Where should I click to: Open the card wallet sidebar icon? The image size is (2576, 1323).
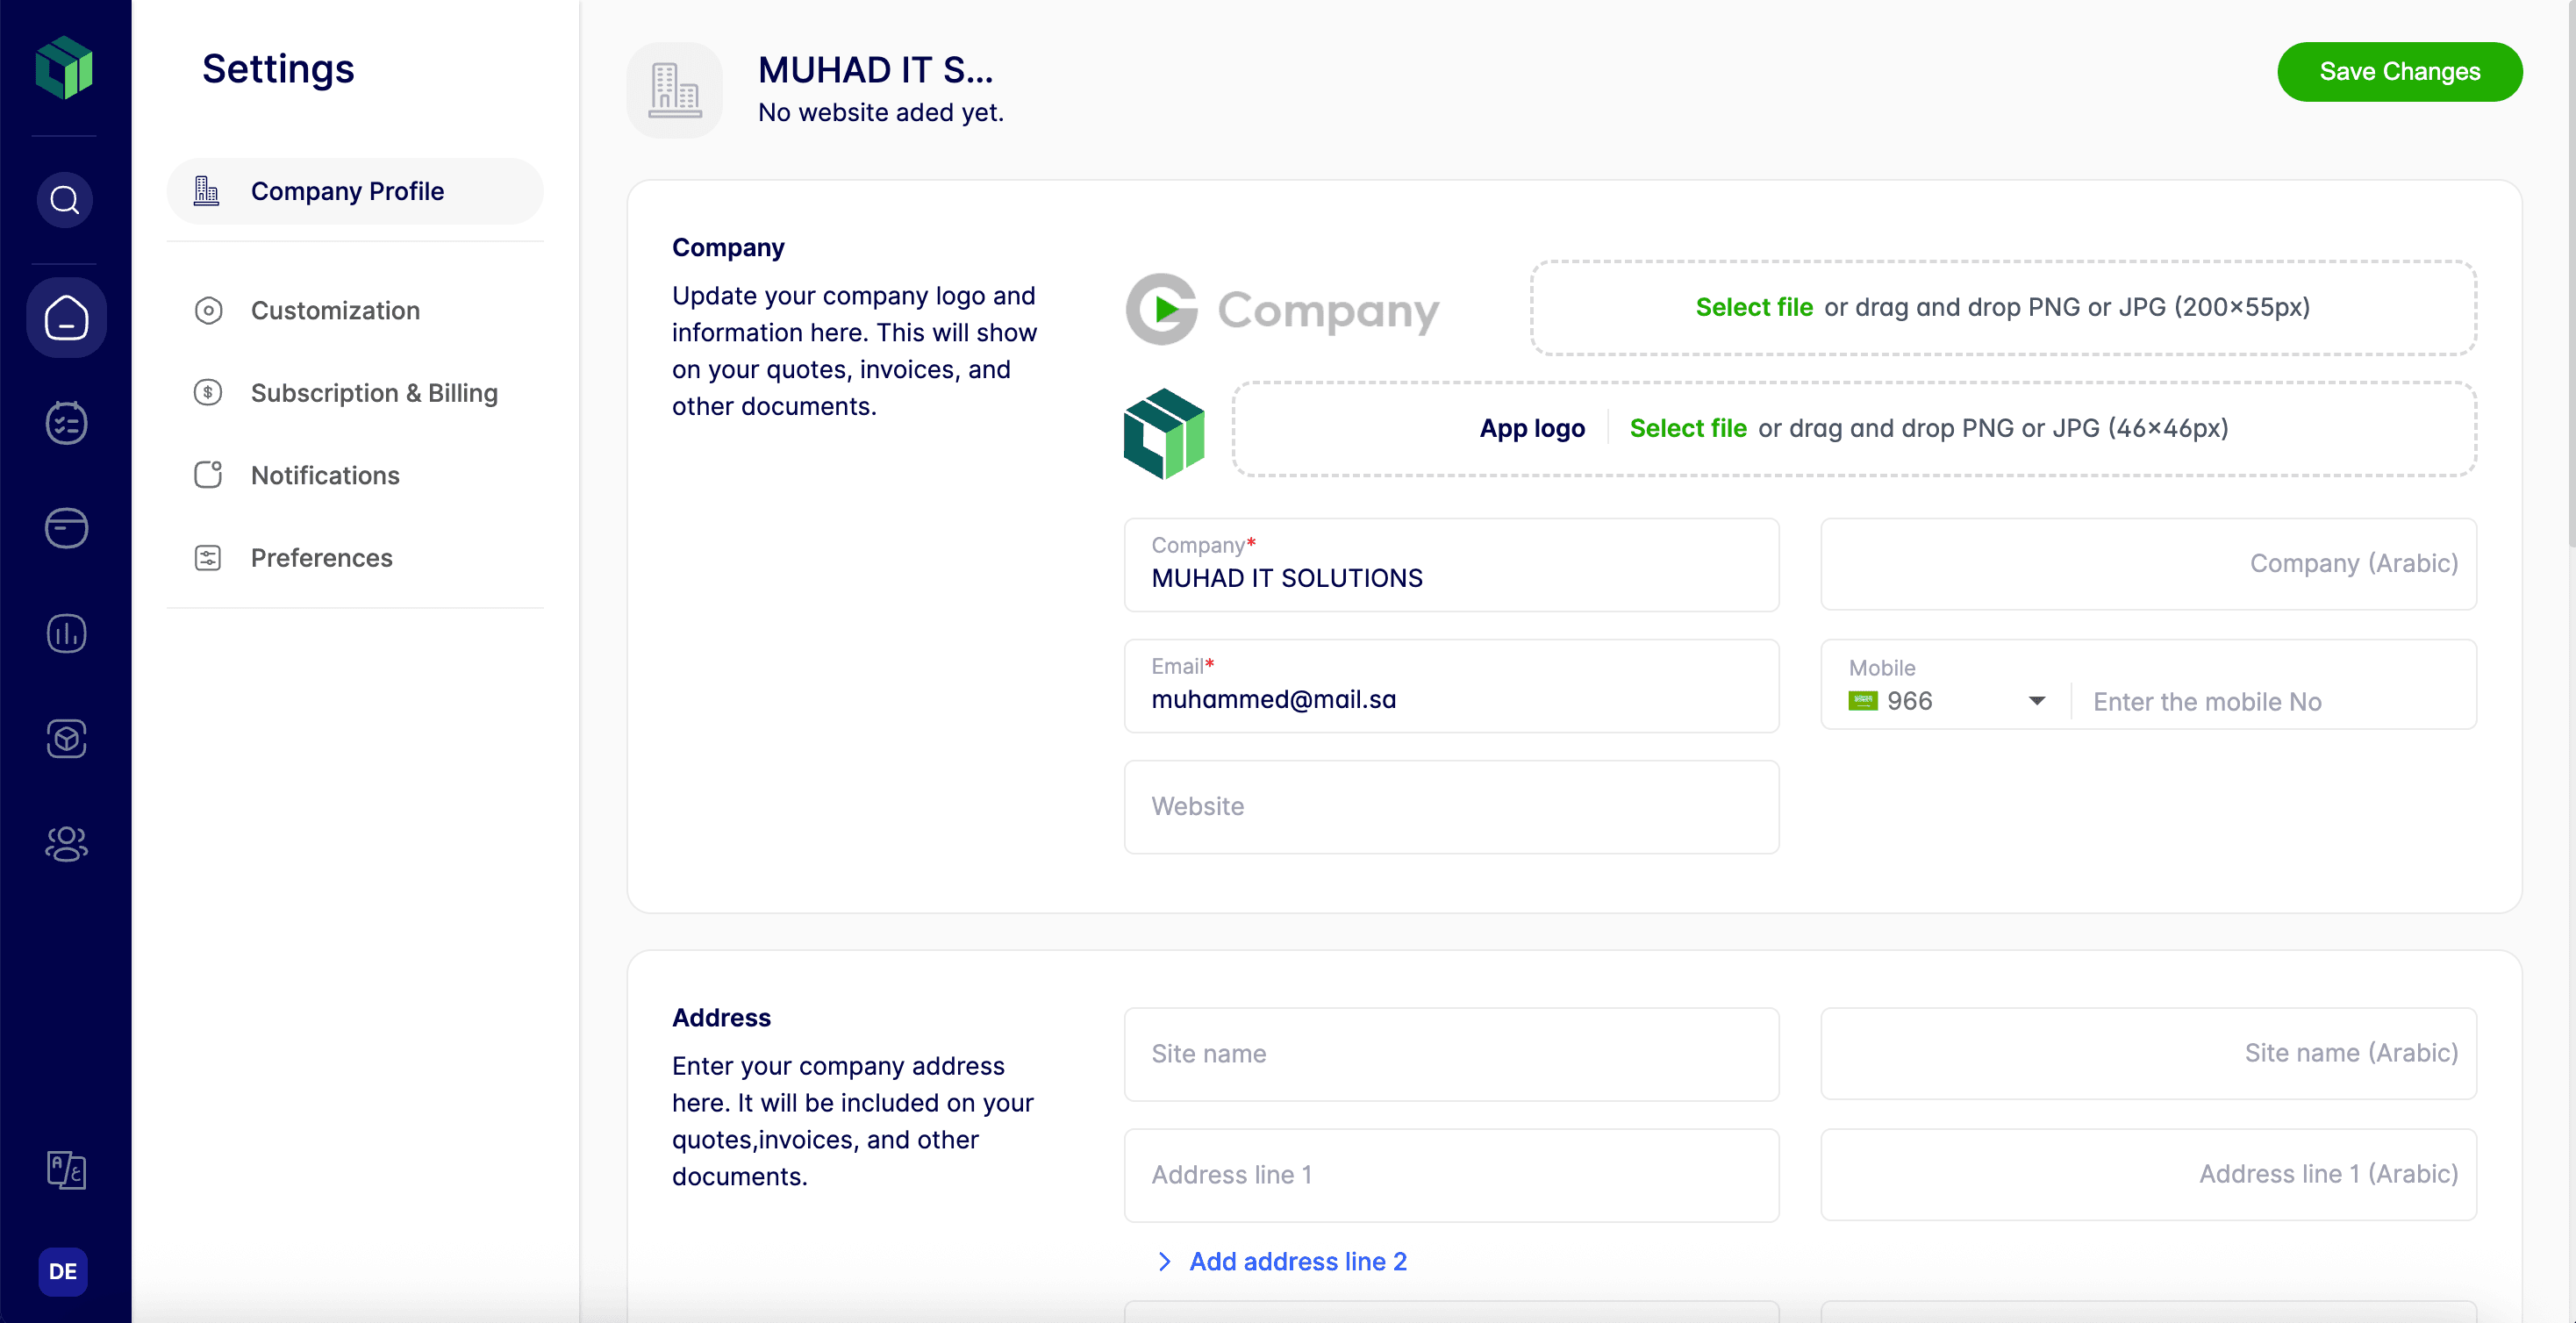click(x=66, y=528)
